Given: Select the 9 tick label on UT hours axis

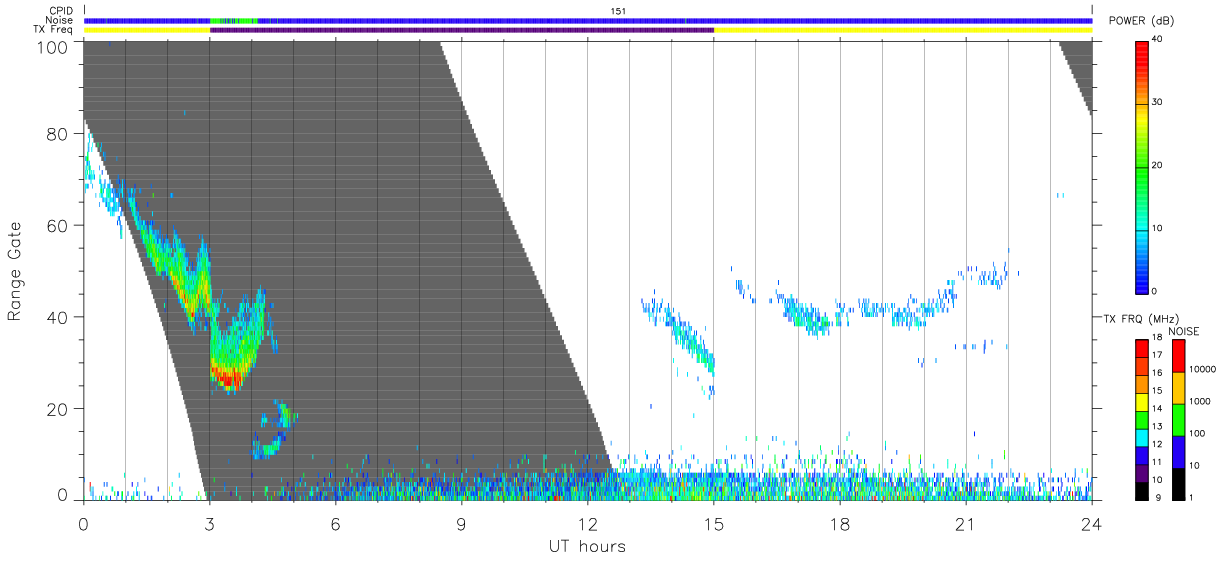Looking at the screenshot, I should point(461,524).
